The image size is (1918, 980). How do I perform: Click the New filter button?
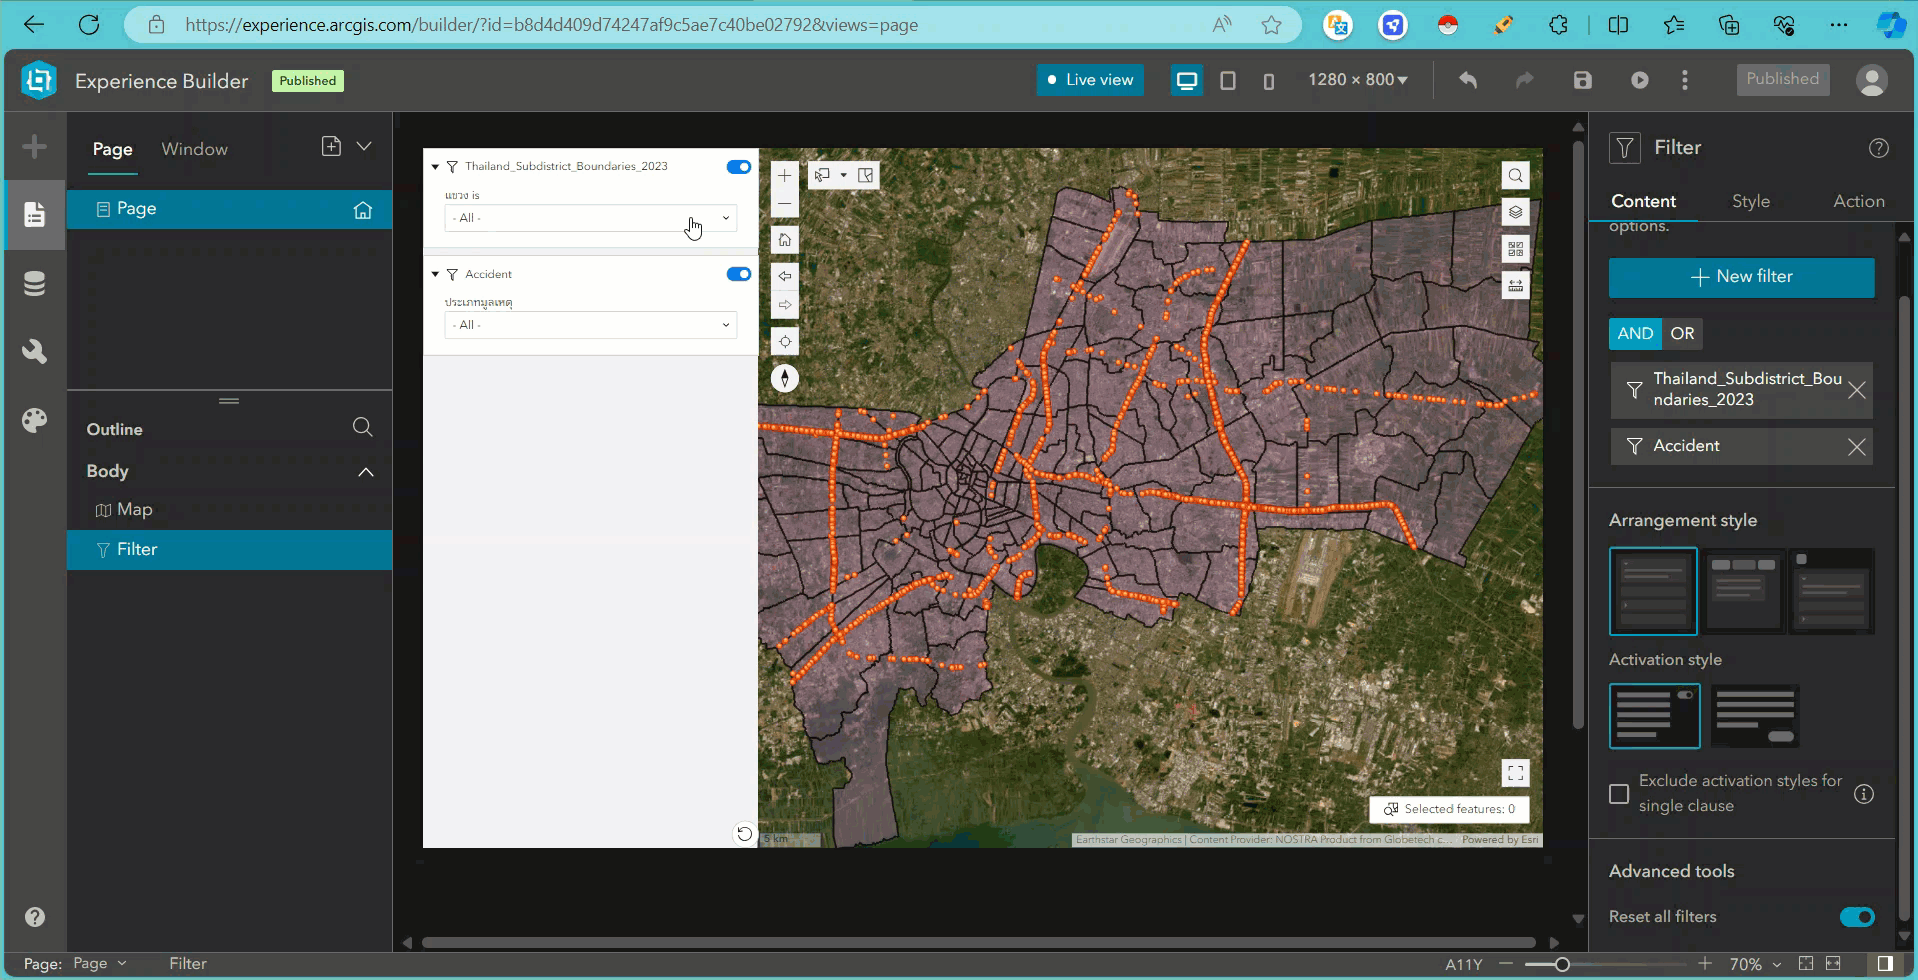tap(1741, 277)
